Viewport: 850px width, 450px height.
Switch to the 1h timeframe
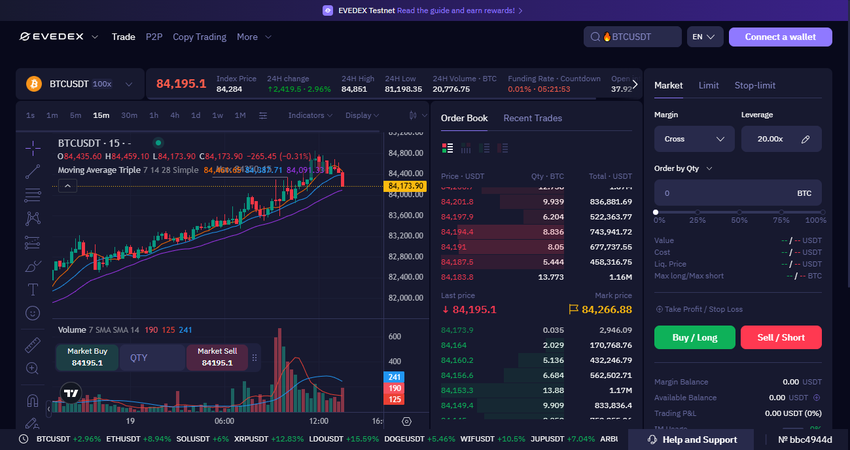[x=154, y=115]
